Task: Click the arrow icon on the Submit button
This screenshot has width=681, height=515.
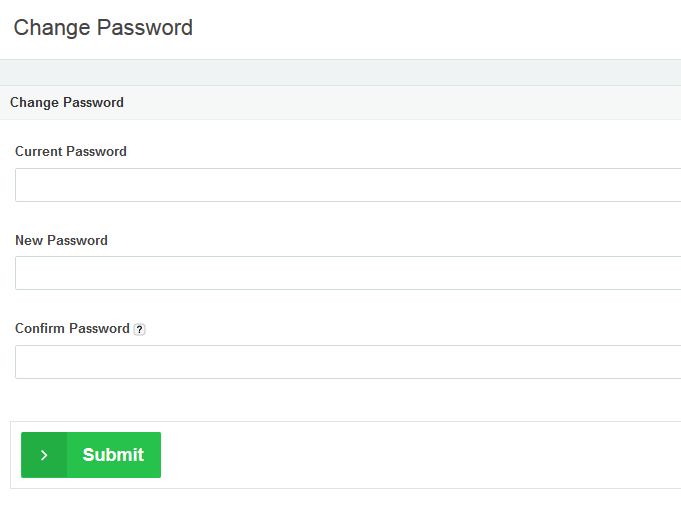Action: tap(44, 455)
